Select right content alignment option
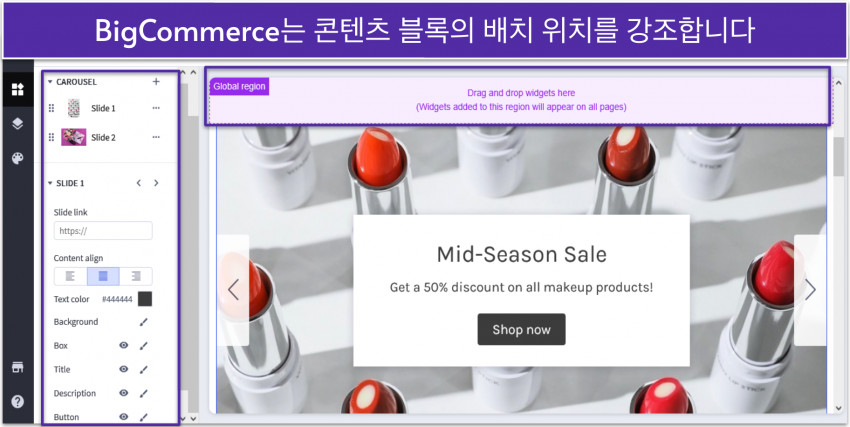850x427 pixels. [136, 276]
